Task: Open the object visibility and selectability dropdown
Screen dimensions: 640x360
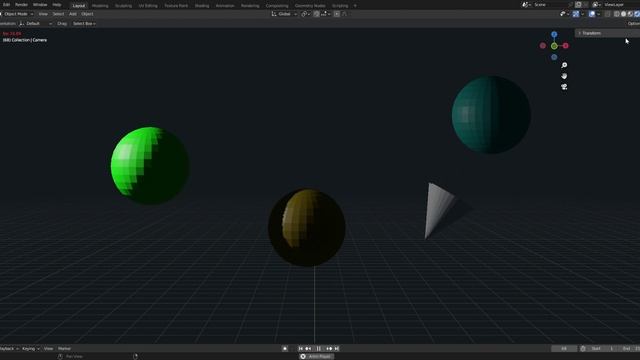Action: click(x=564, y=14)
